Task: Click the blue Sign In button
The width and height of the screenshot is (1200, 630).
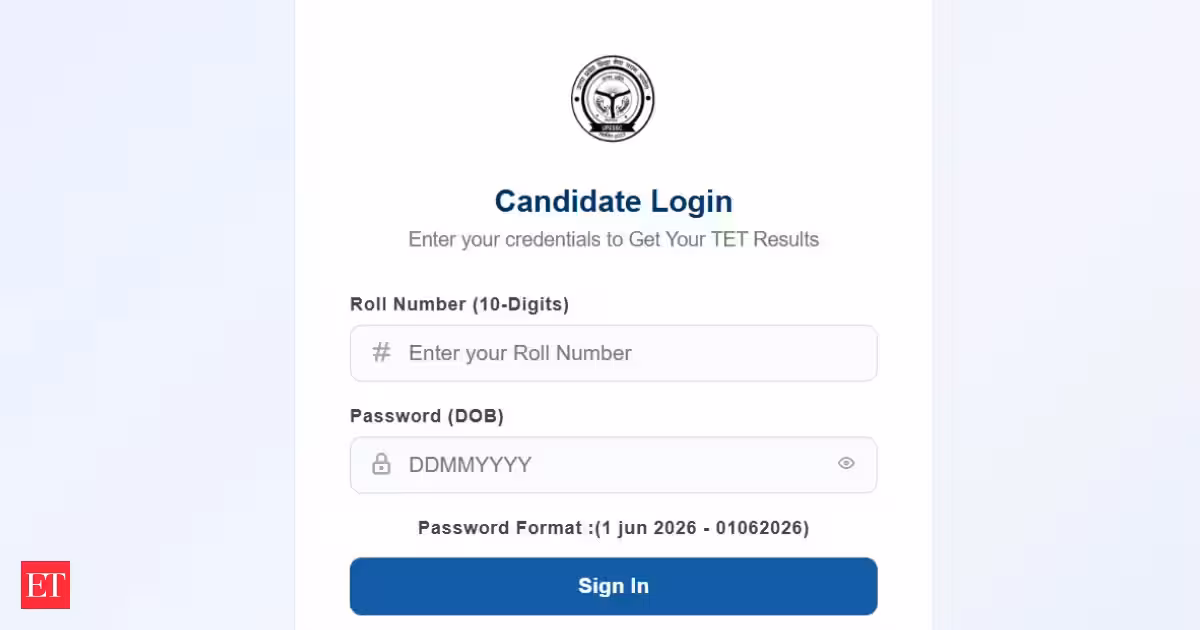Action: point(613,586)
